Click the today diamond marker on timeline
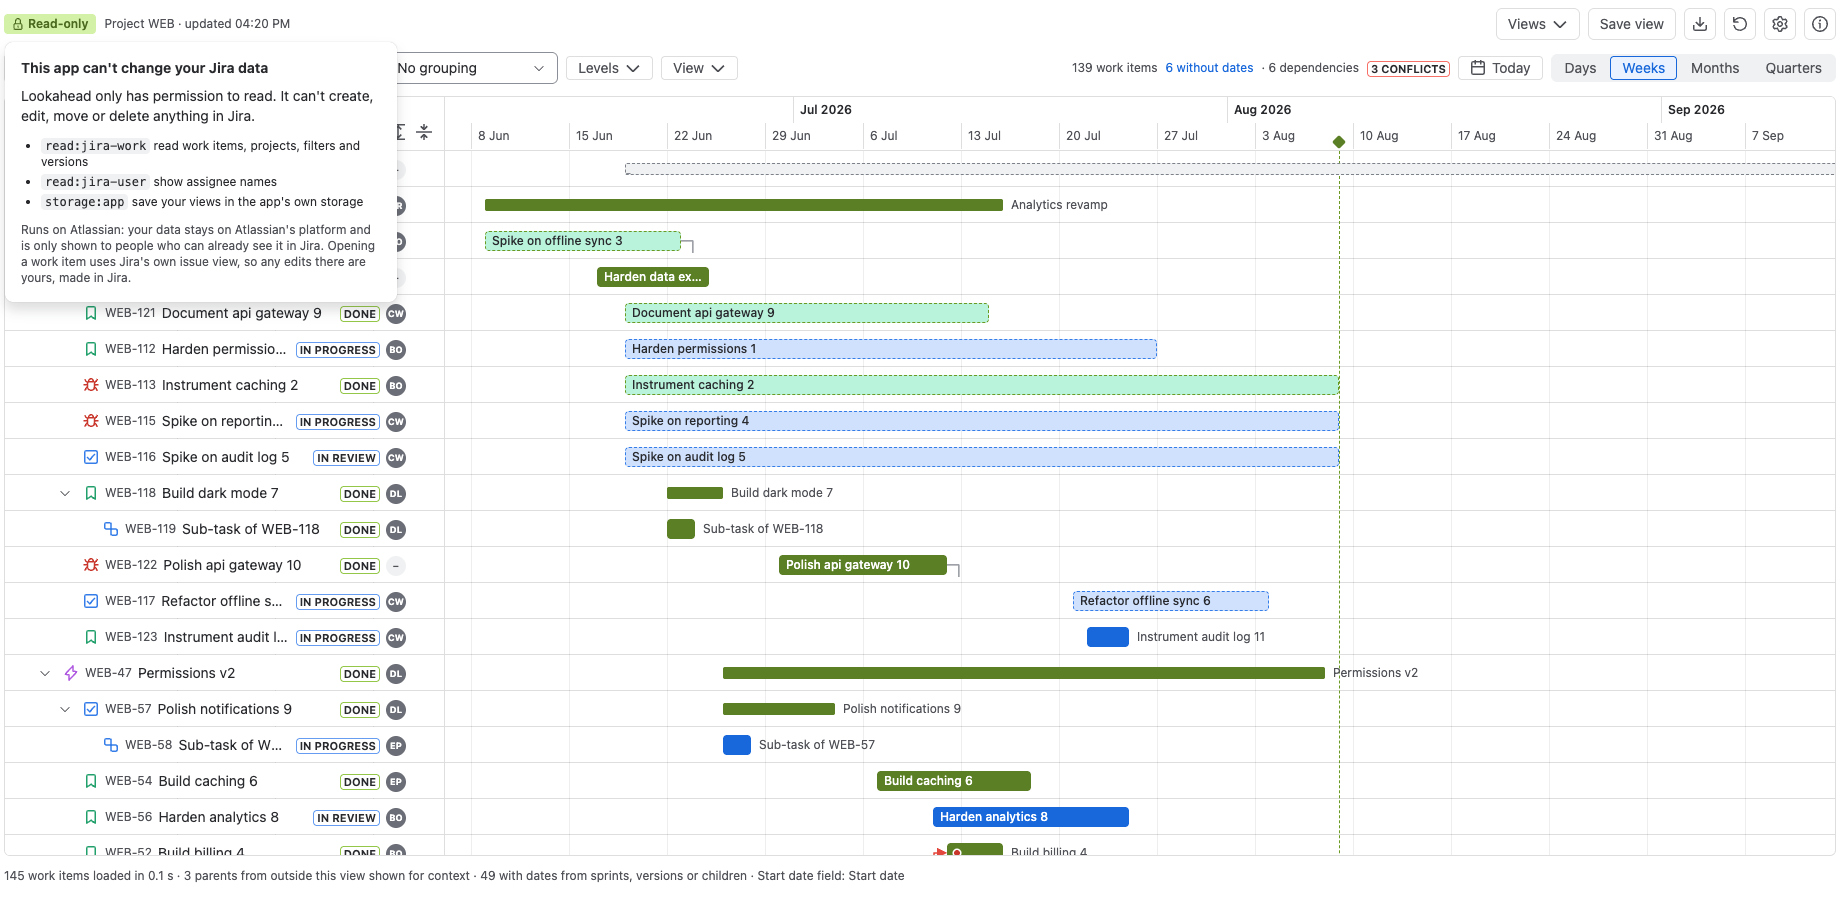The width and height of the screenshot is (1840, 900). [1339, 142]
